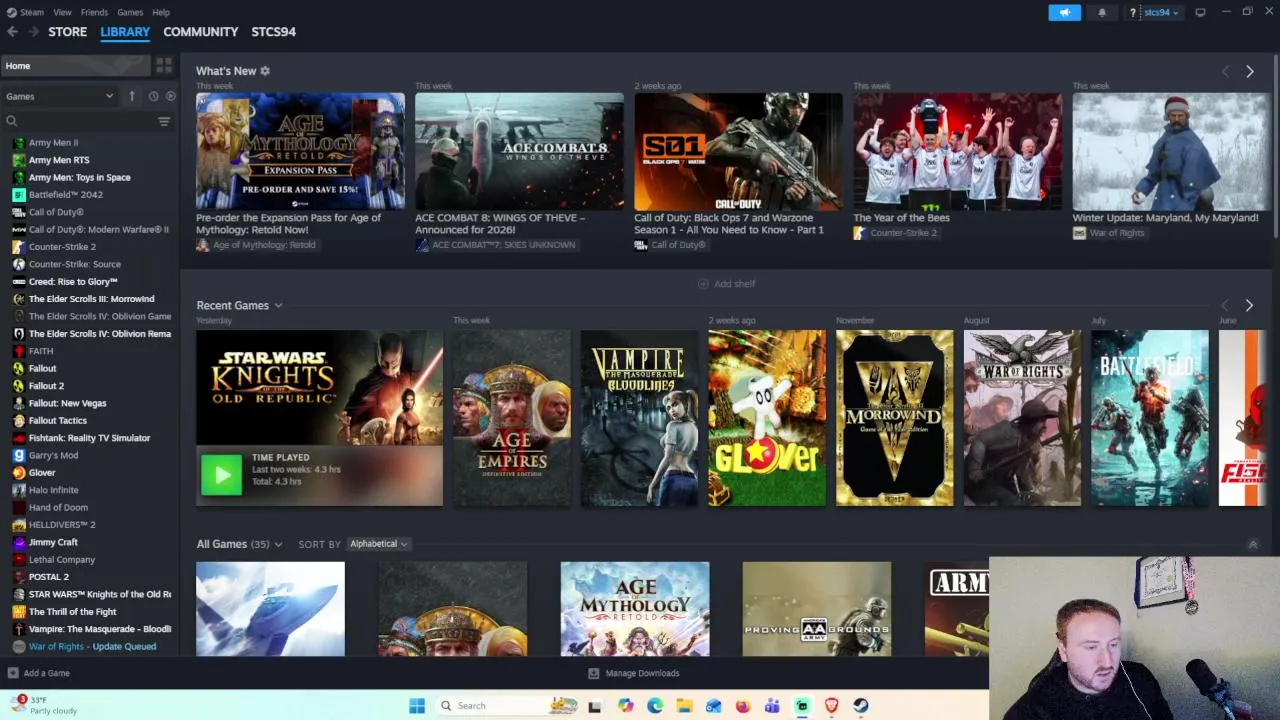Viewport: 1280px width, 720px height.
Task: Enter Big Picture mode via monitor icon
Action: tap(1200, 12)
